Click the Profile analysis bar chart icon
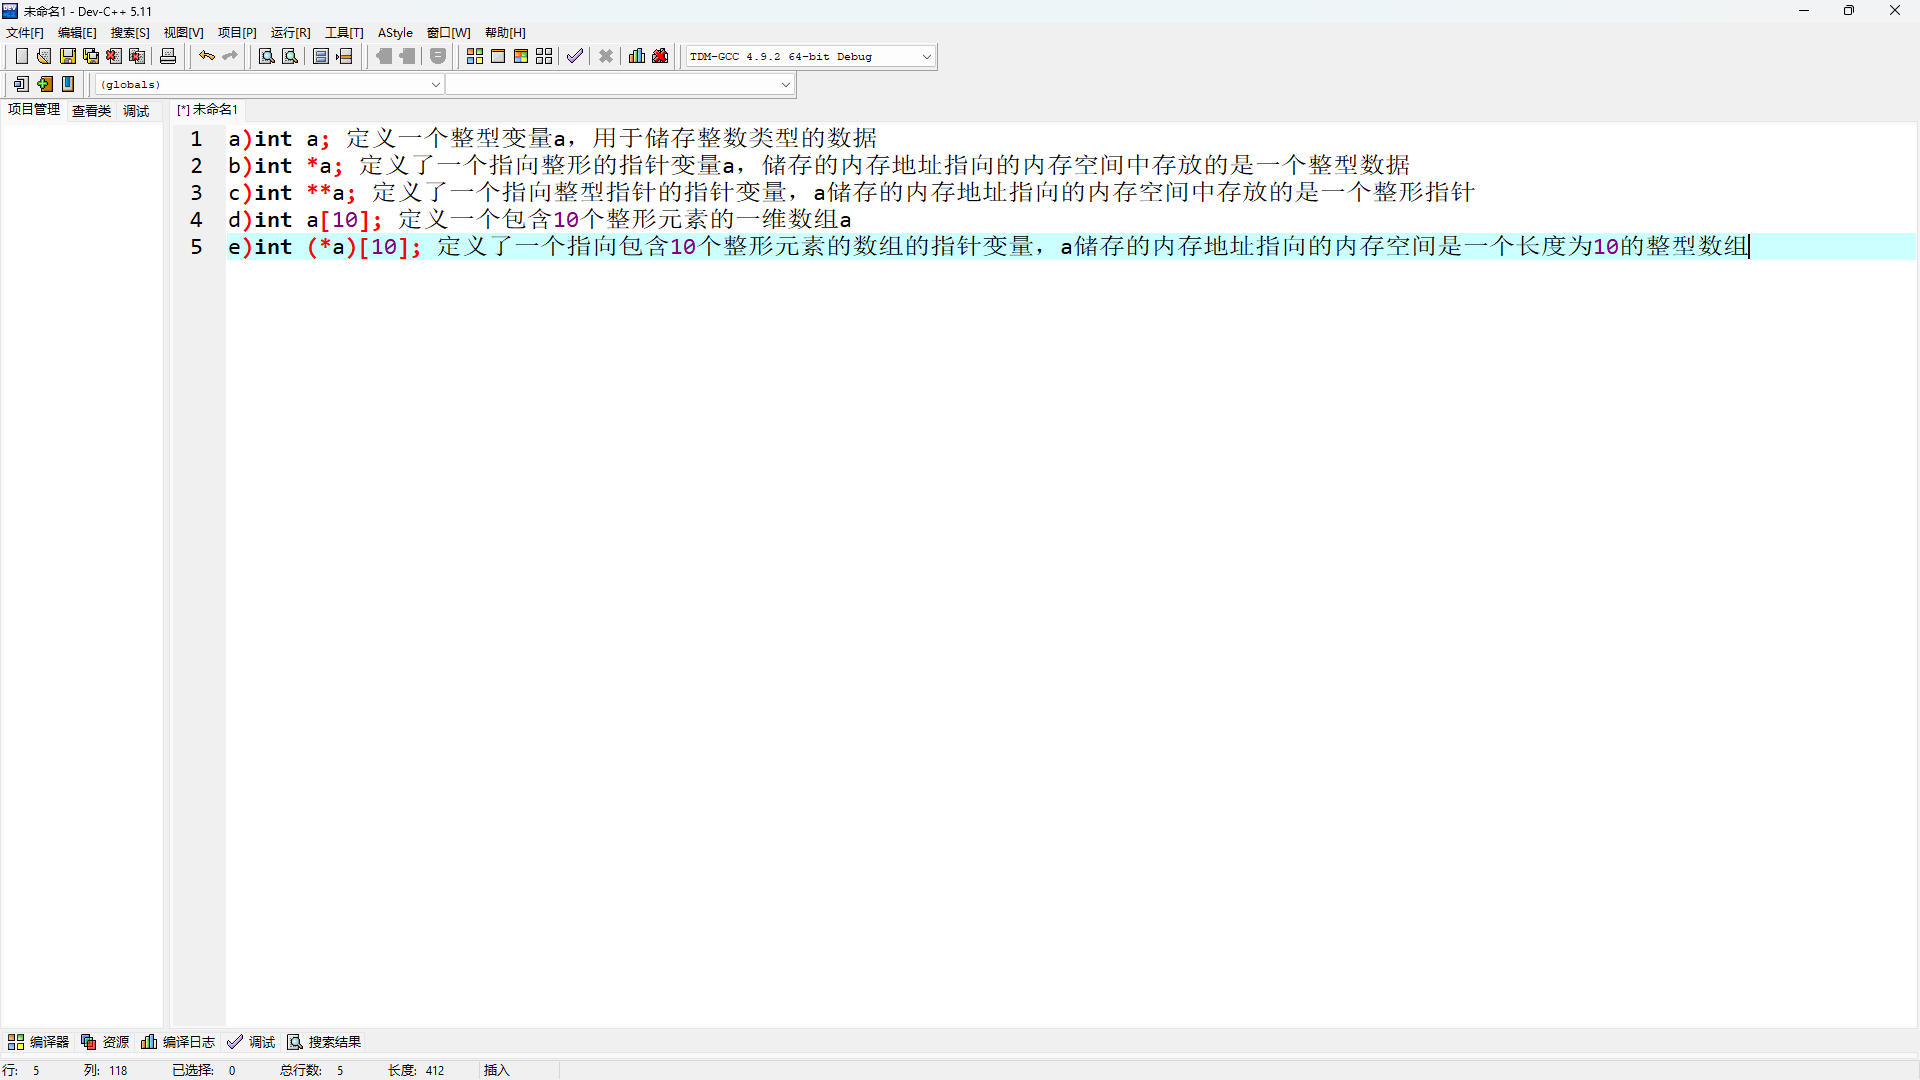Viewport: 1920px width, 1080px height. tap(637, 56)
